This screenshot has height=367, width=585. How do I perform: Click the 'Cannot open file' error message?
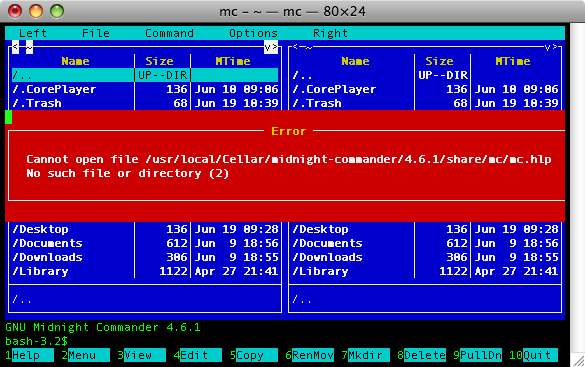(289, 159)
